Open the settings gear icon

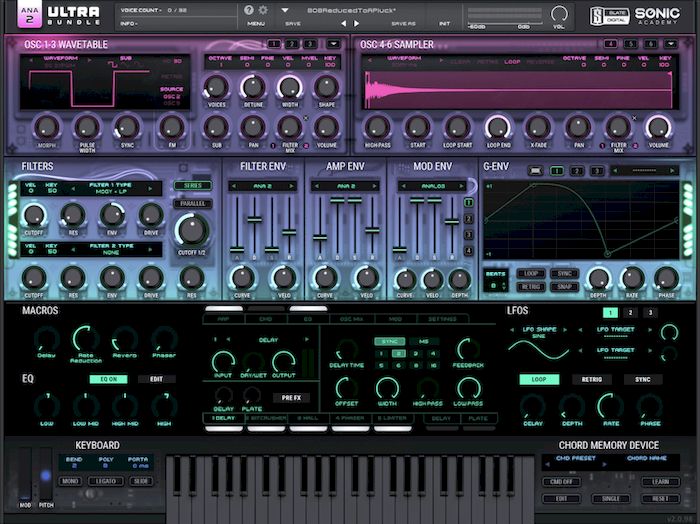(263, 10)
